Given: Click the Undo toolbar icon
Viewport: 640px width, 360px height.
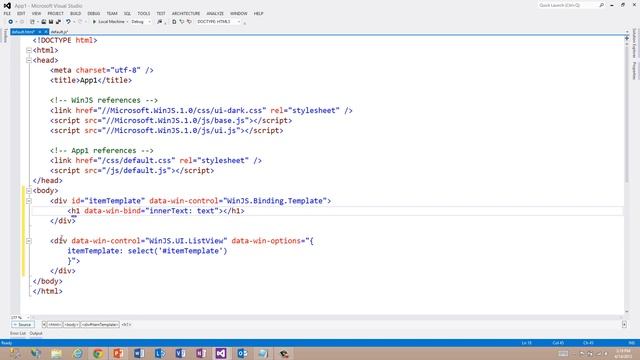Looking at the screenshot, I should pyautogui.click(x=68, y=22).
